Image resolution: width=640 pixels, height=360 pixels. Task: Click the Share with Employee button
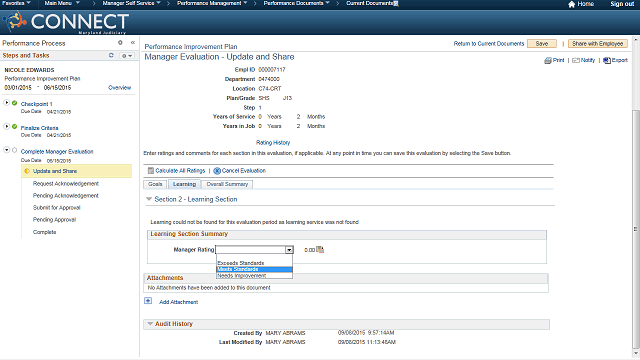597,44
